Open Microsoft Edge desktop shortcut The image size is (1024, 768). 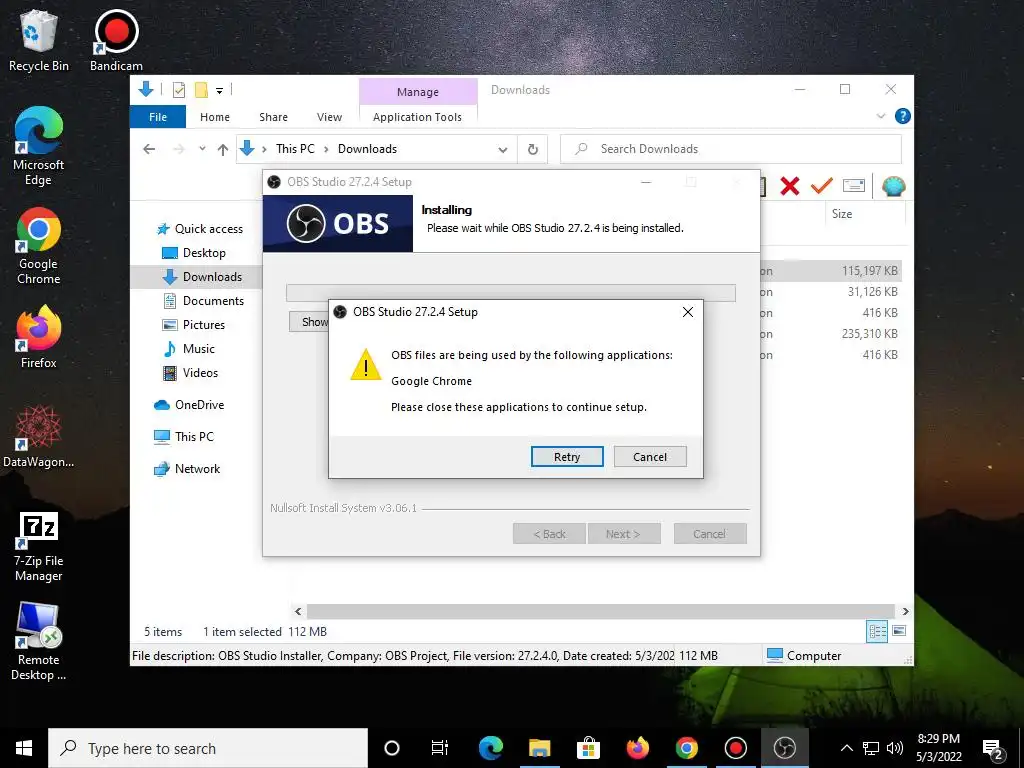pyautogui.click(x=39, y=146)
